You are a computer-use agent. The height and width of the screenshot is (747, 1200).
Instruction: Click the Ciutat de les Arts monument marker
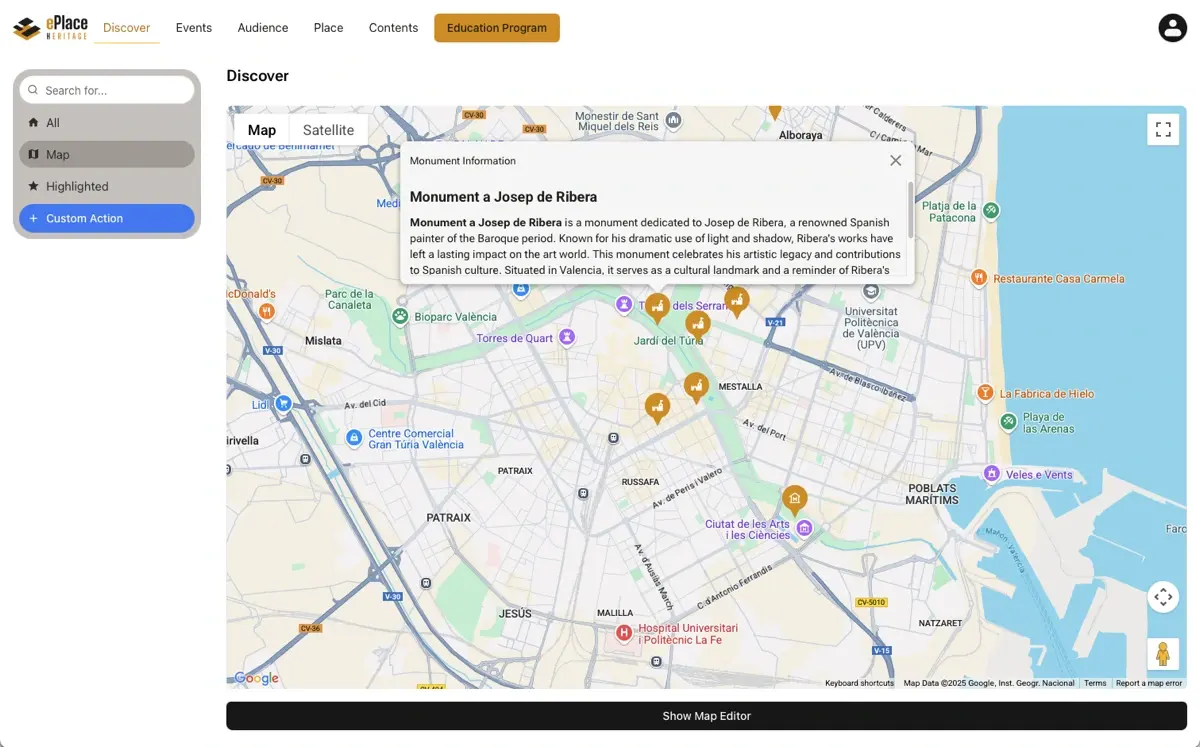[x=794, y=498]
